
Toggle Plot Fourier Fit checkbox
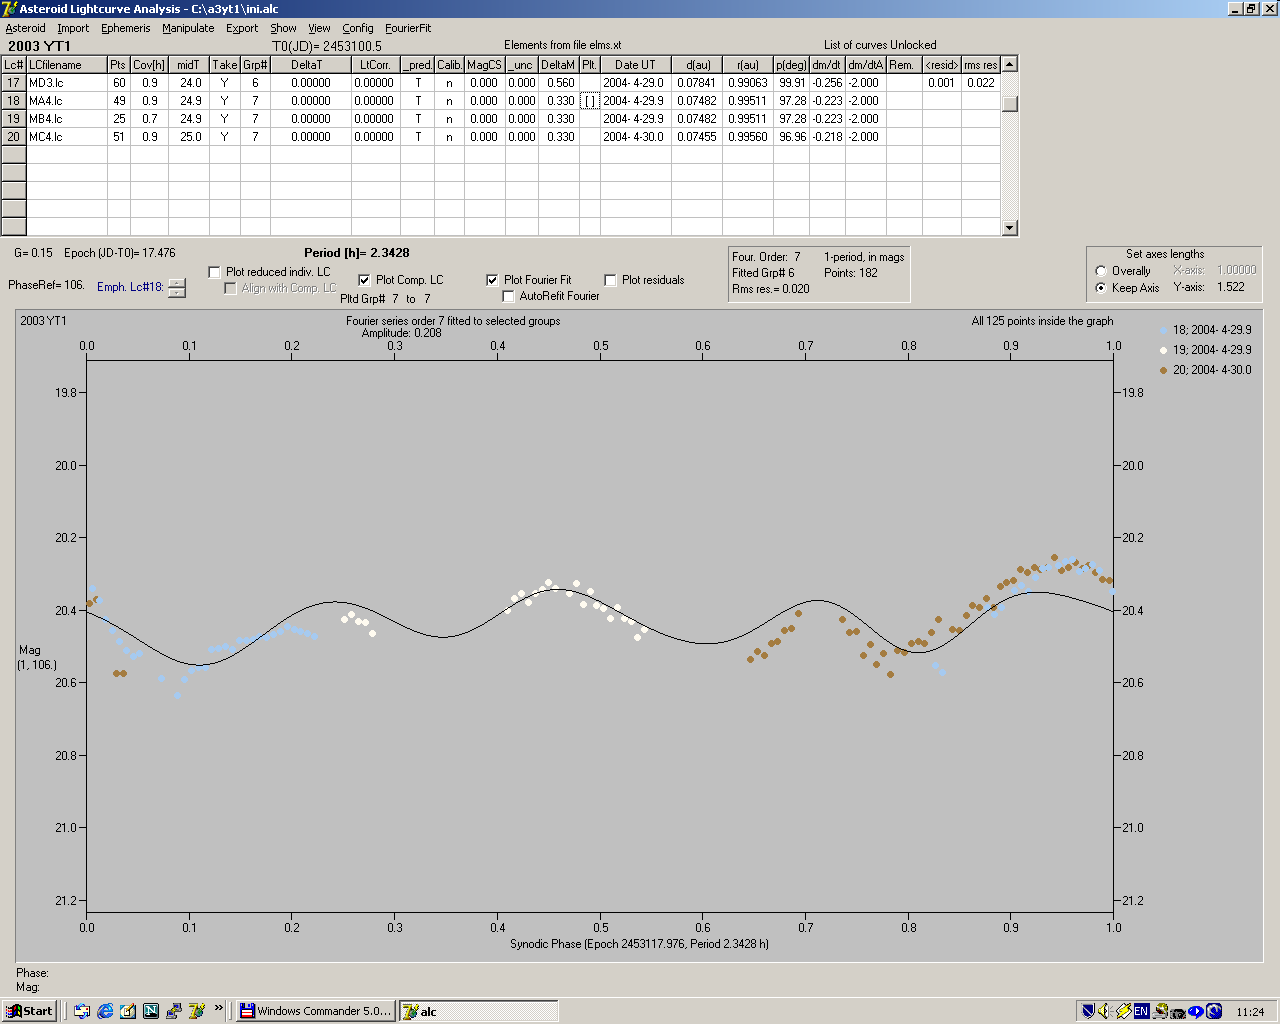pos(492,280)
